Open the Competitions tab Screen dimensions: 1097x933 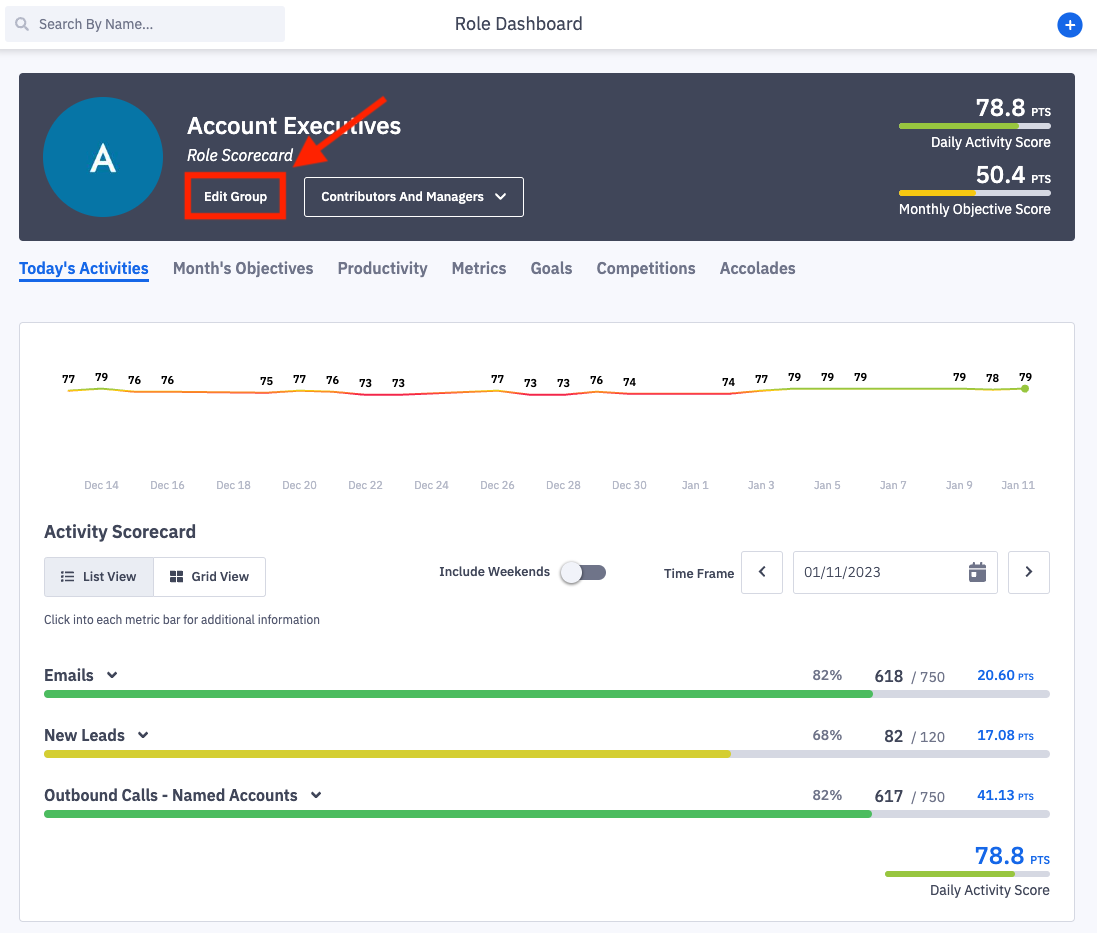[646, 268]
